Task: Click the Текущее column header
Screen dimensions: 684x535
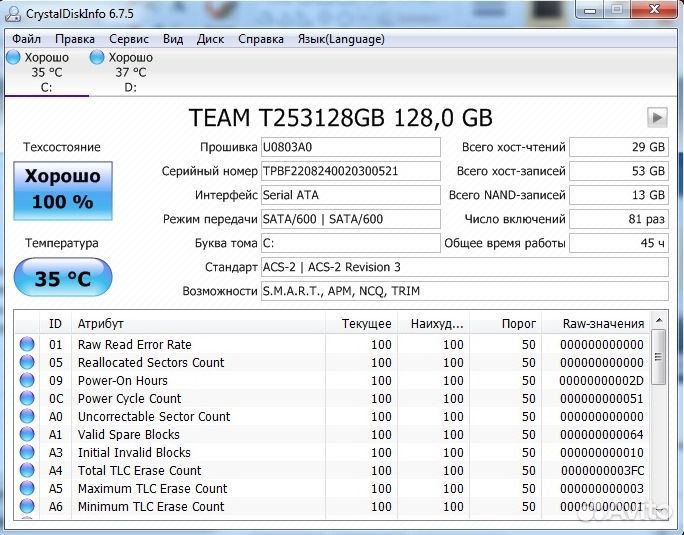Action: point(362,323)
